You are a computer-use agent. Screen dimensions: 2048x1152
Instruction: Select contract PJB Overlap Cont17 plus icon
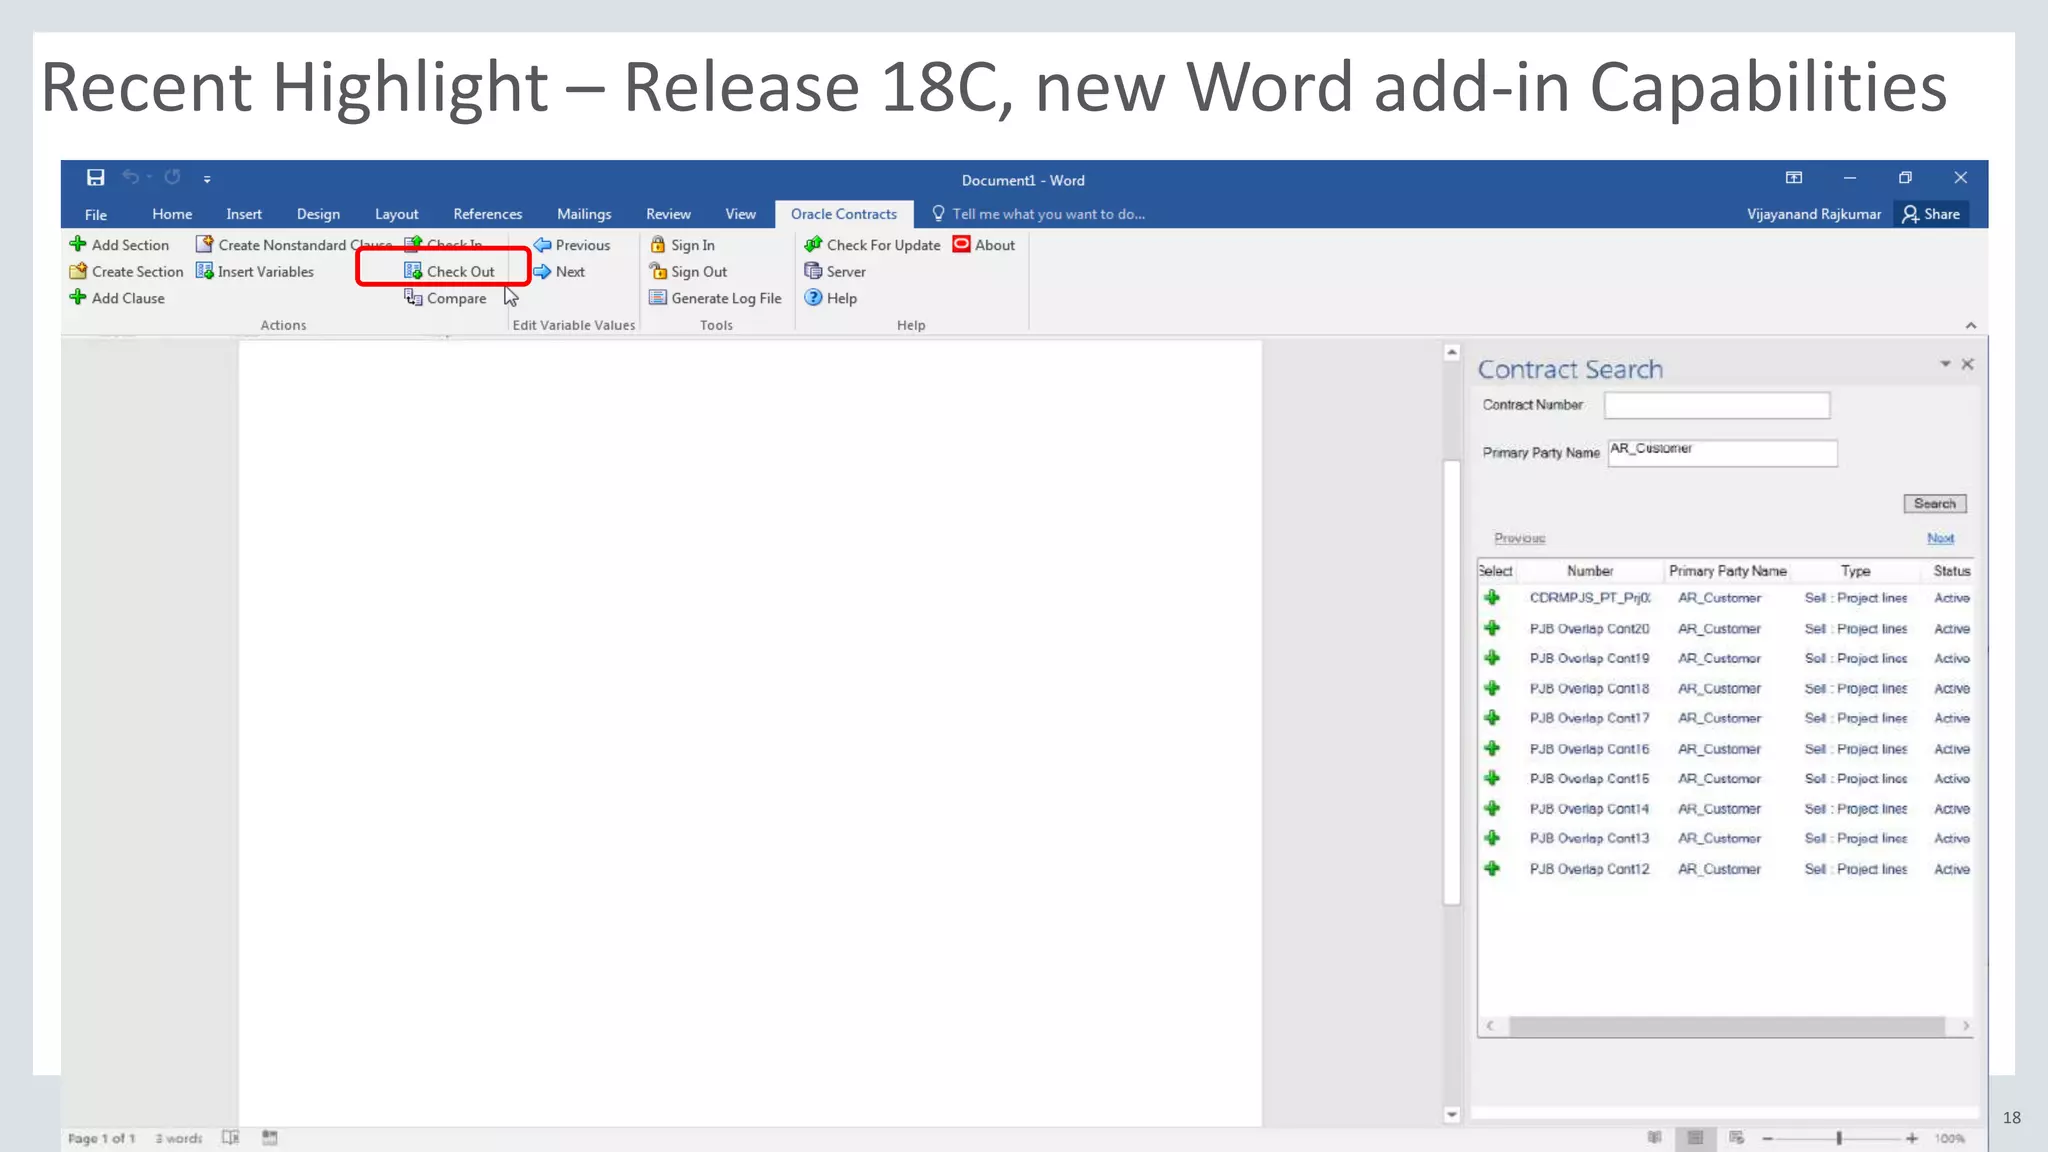pyautogui.click(x=1492, y=718)
